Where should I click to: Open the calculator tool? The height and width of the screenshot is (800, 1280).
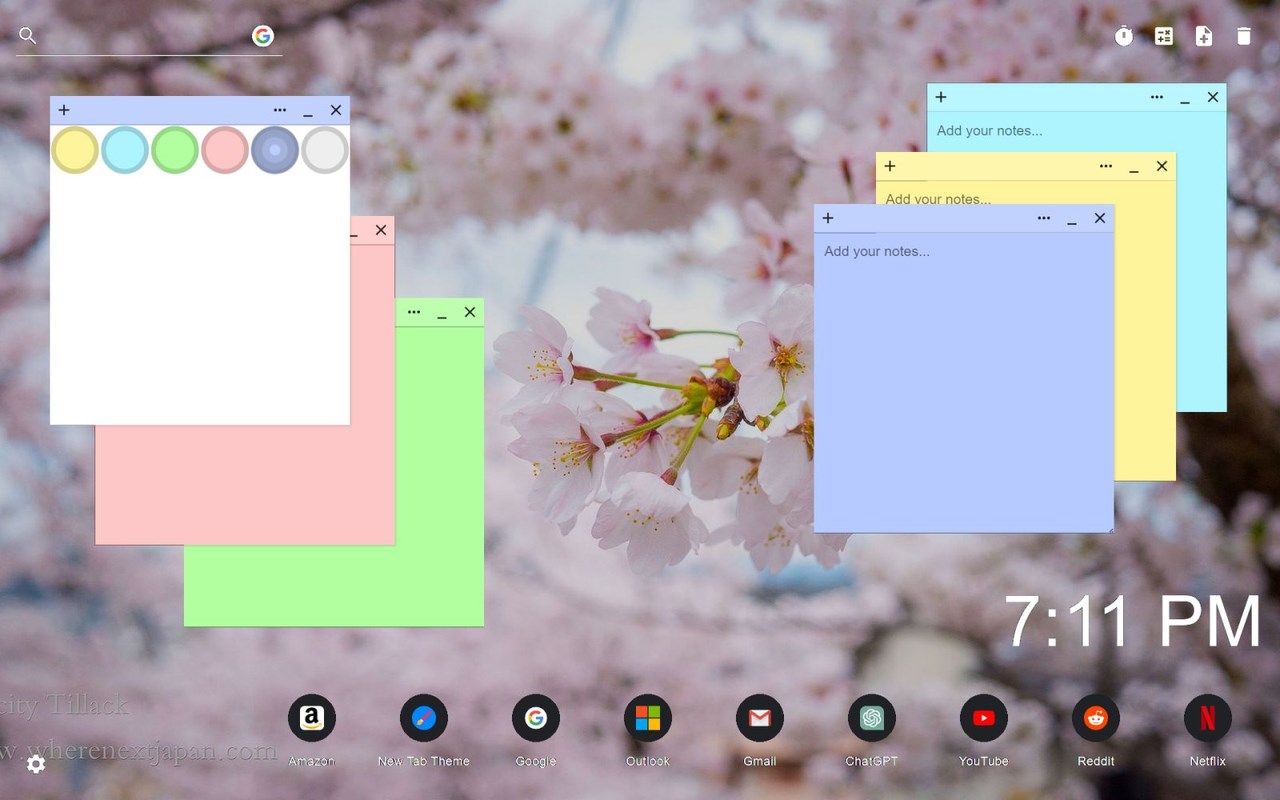[x=1164, y=36]
